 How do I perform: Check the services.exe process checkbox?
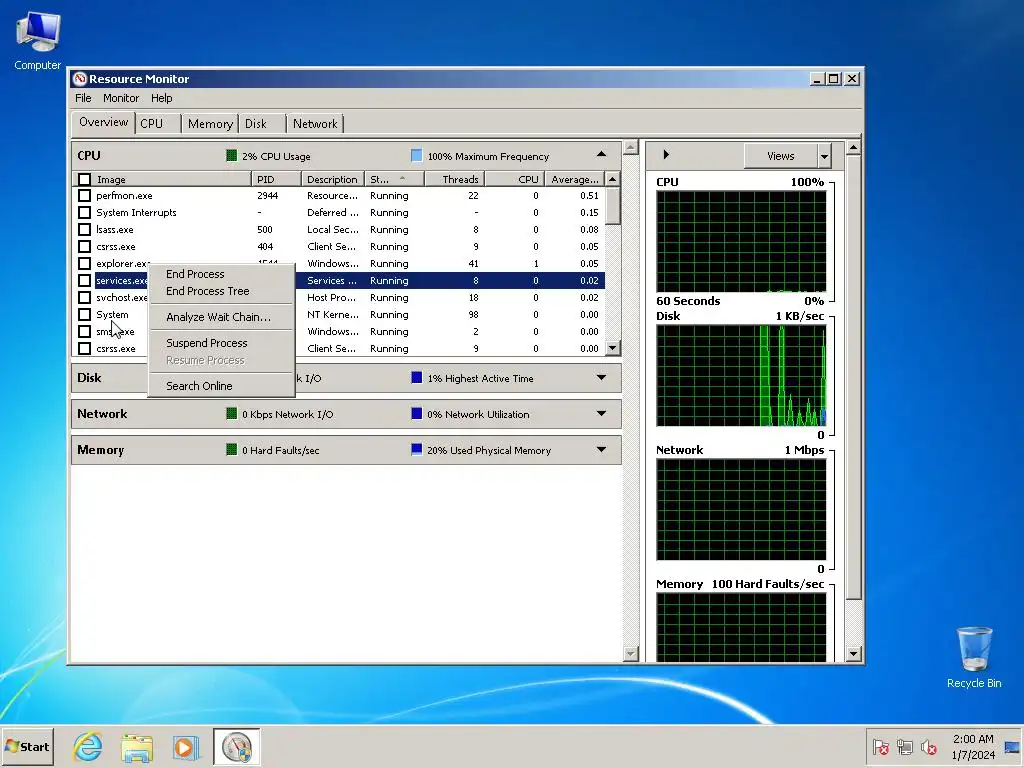coord(84,280)
